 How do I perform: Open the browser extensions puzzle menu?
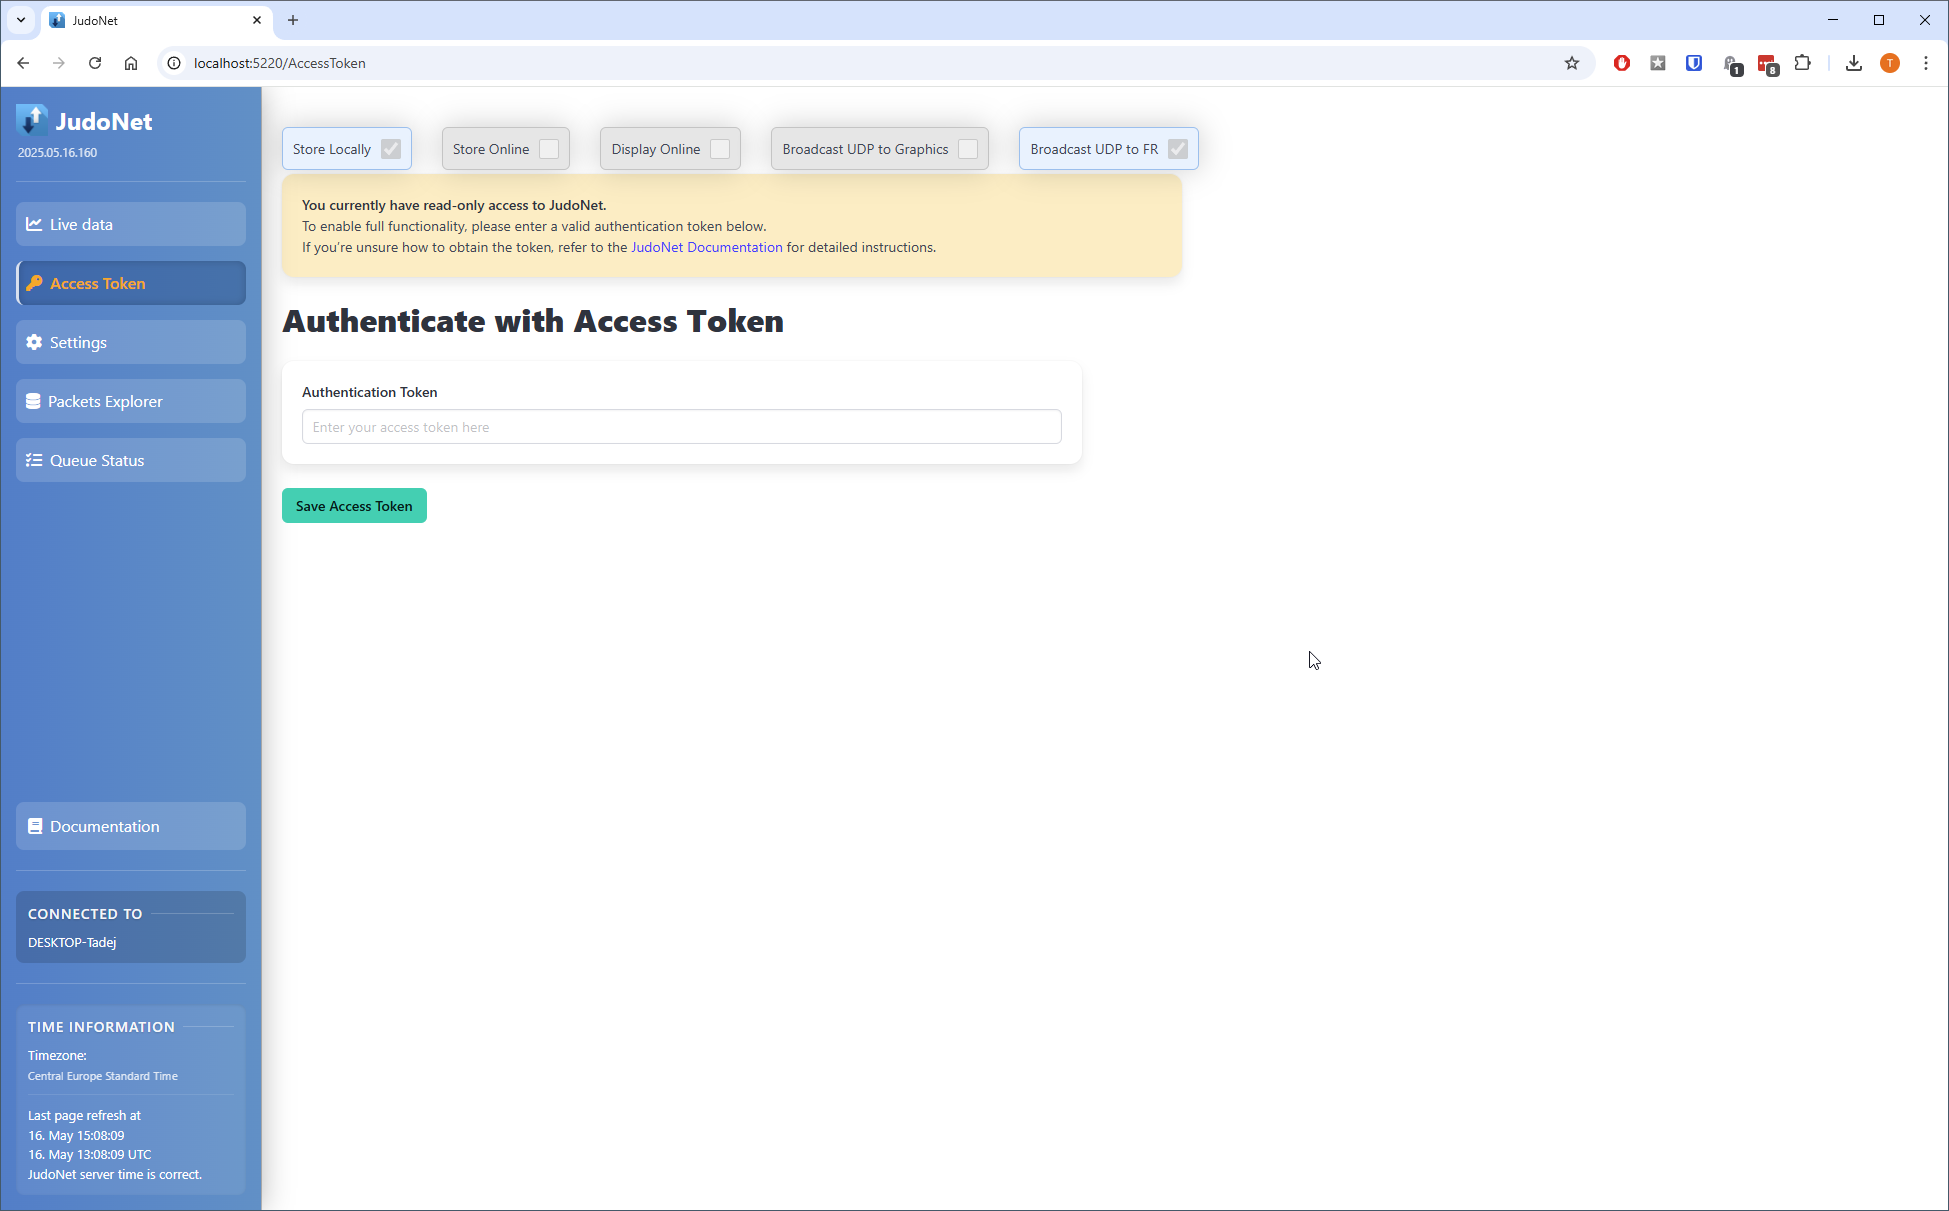(x=1803, y=63)
